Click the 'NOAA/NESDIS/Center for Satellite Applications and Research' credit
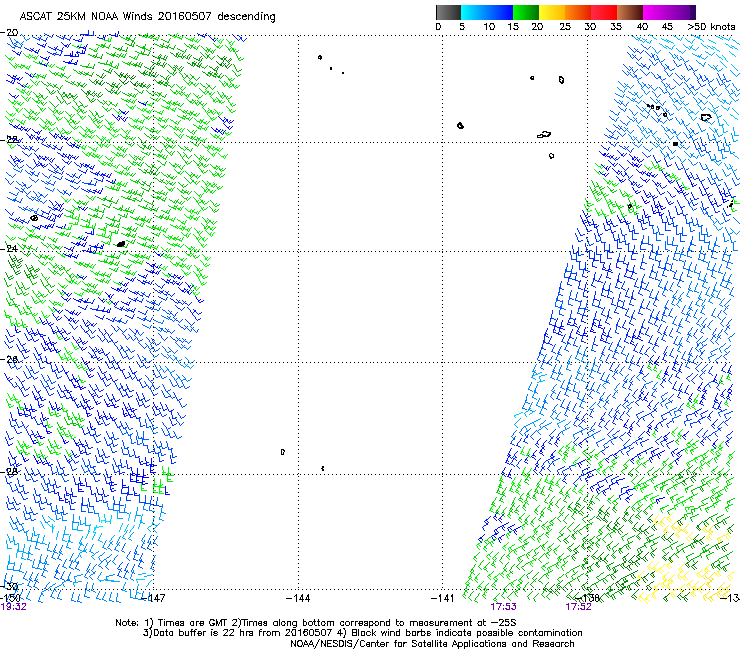Screen dimensions: 740x650 pyautogui.click(x=432, y=644)
